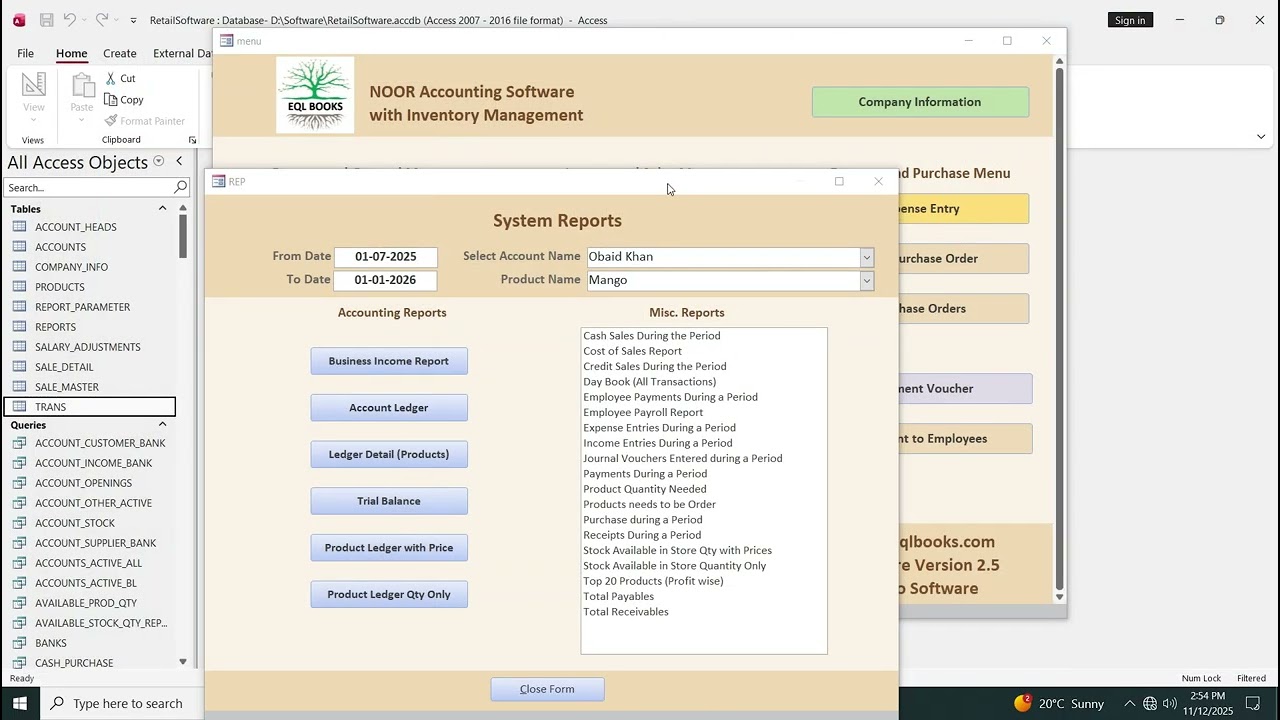
Task: Select Cost of Sales Report entry
Action: click(633, 351)
